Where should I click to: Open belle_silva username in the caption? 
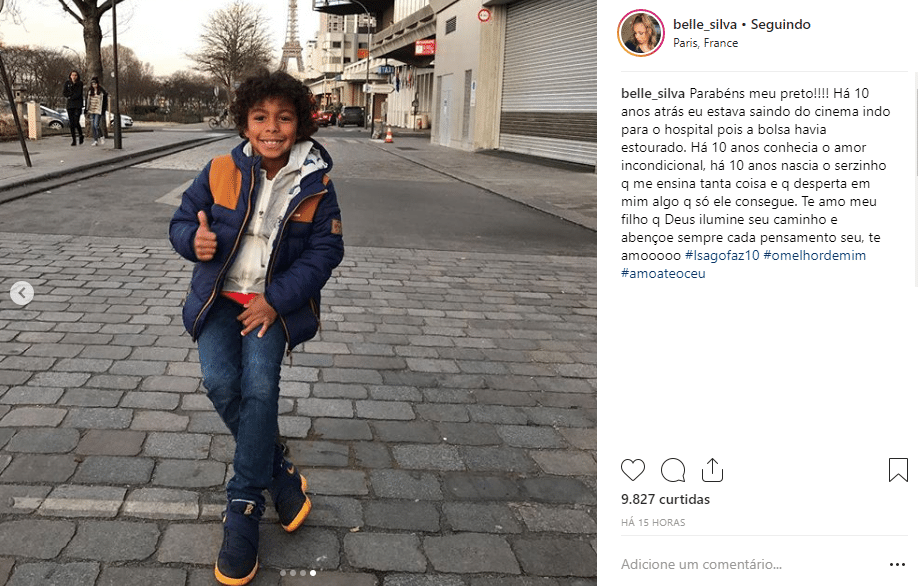coord(653,94)
